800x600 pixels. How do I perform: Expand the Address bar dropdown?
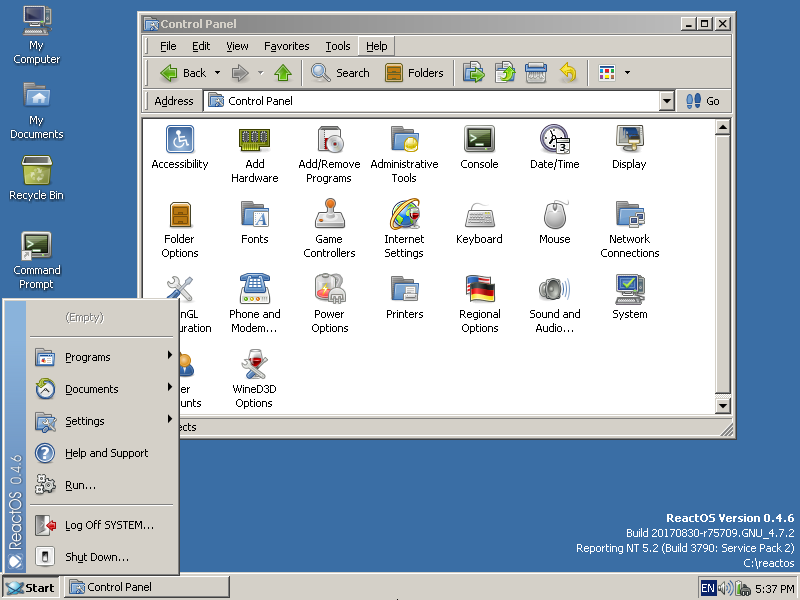point(667,101)
